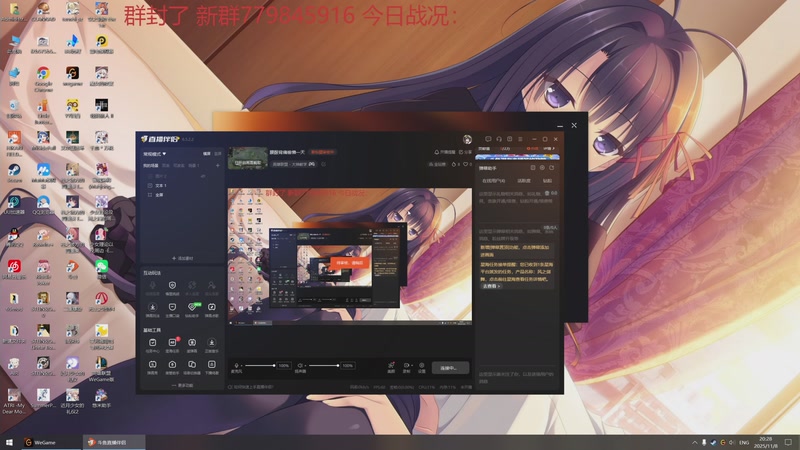Open the first icon in 基础工具 second row
The height and width of the screenshot is (450, 800).
(153, 367)
